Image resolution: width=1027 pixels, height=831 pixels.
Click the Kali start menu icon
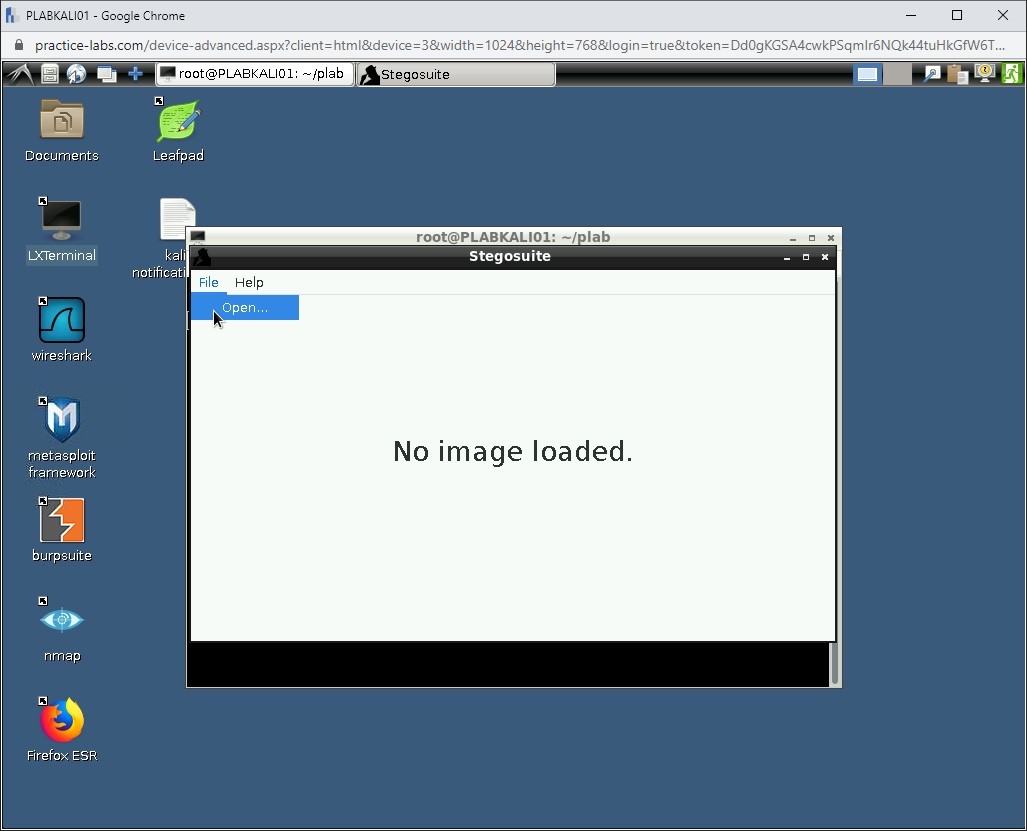[19, 74]
